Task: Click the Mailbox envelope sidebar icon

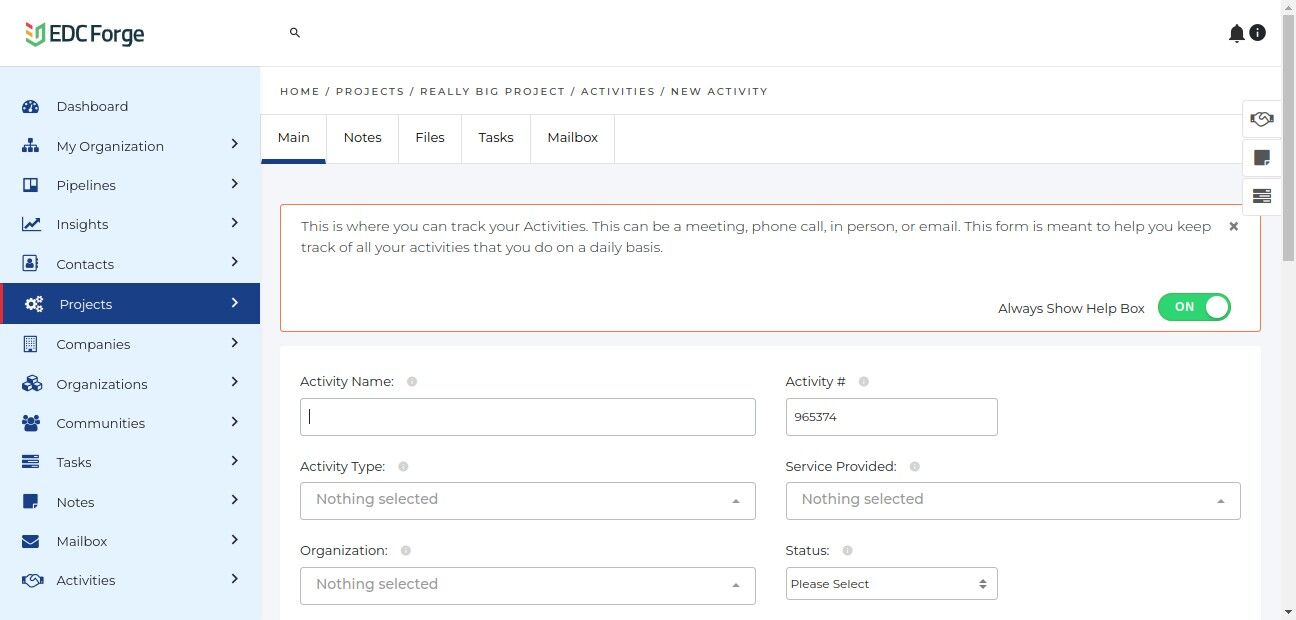Action: point(31,541)
